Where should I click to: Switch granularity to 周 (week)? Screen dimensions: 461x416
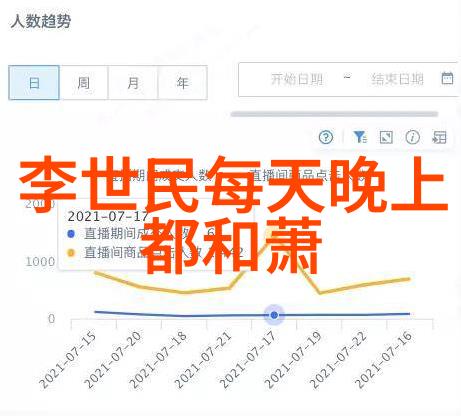[84, 83]
